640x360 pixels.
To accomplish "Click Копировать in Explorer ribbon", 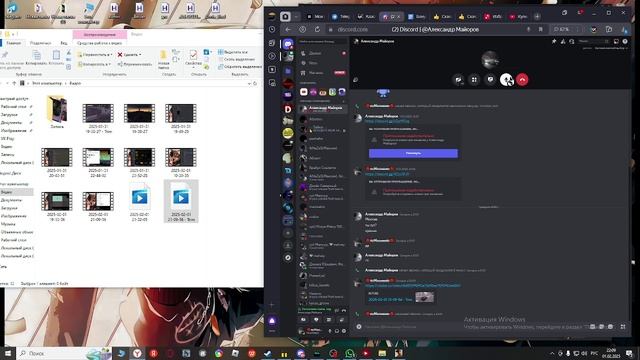I will (36, 58).
